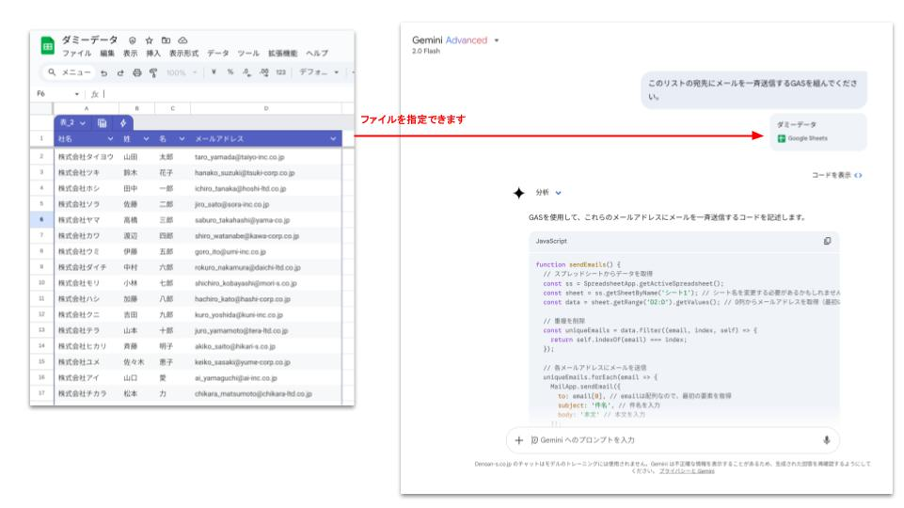Viewport: 904px width, 508px height.
Task: Open the メールアドレス column filter dropdown
Action: [x=333, y=139]
